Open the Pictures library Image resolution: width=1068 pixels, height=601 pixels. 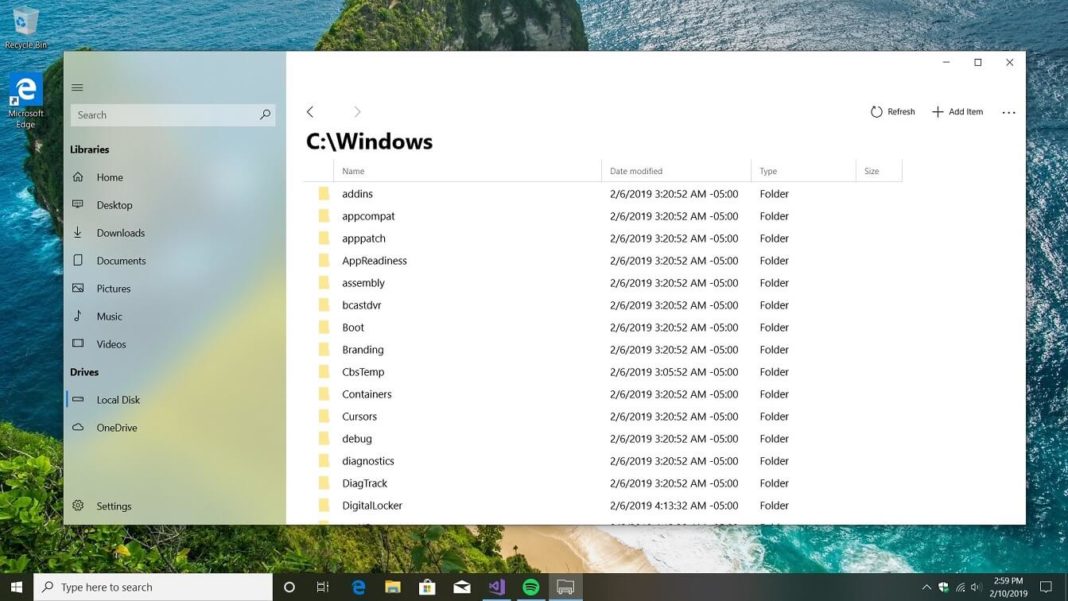point(113,288)
